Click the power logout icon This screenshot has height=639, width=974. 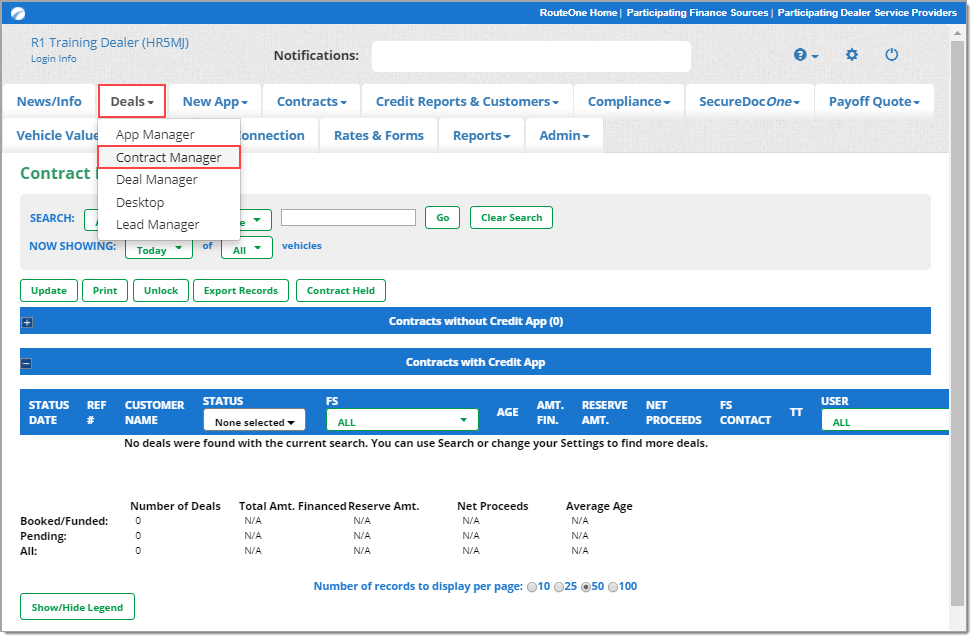coord(891,55)
